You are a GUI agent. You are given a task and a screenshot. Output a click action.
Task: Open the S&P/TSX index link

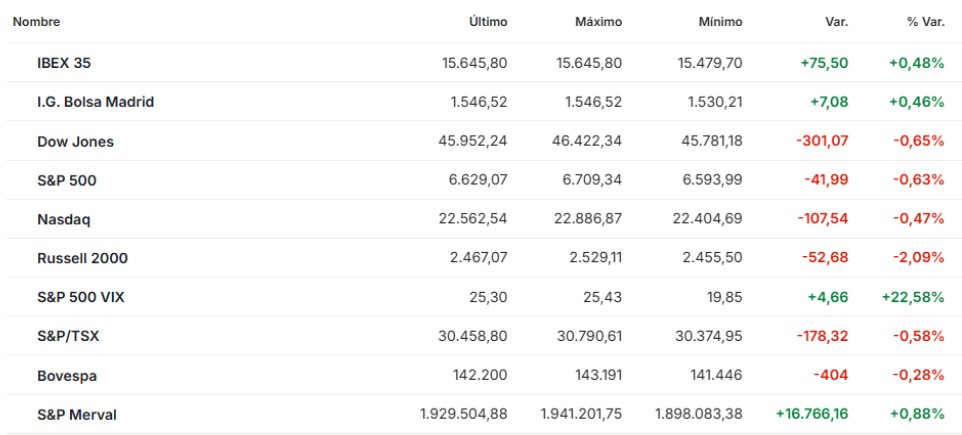pyautogui.click(x=67, y=336)
